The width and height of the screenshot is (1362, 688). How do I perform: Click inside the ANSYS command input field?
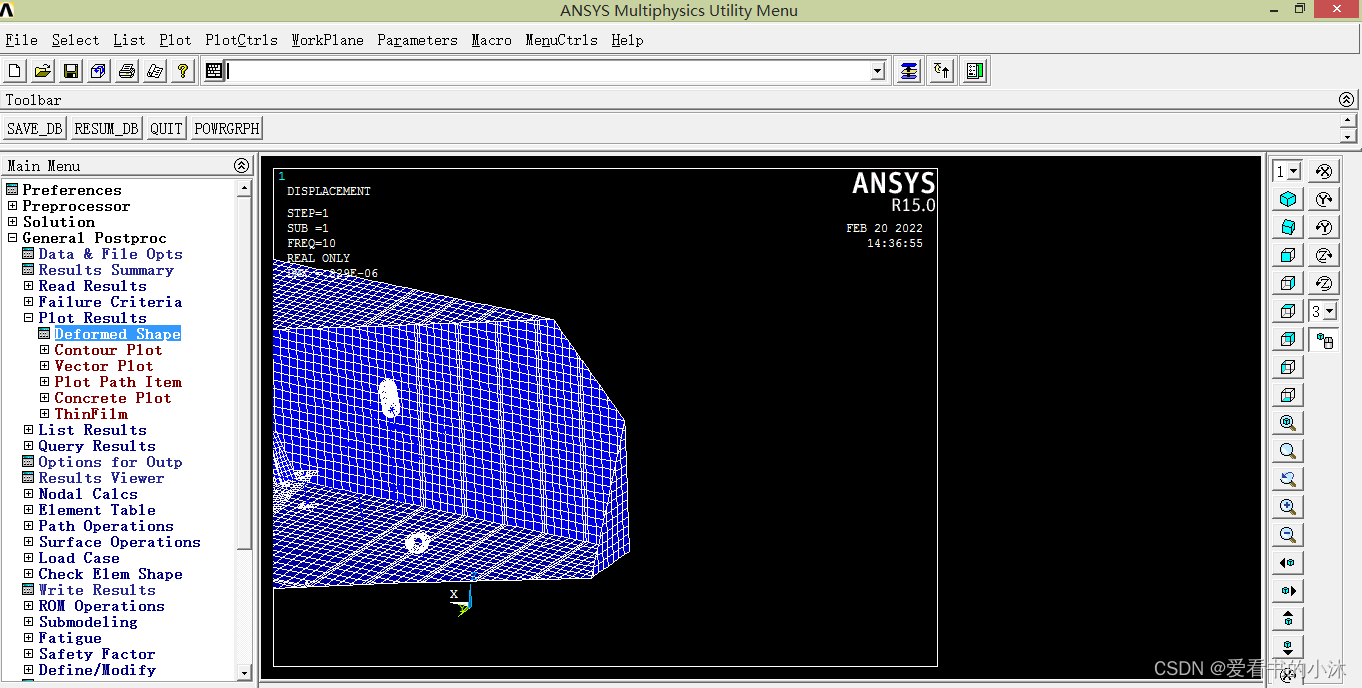pos(548,71)
